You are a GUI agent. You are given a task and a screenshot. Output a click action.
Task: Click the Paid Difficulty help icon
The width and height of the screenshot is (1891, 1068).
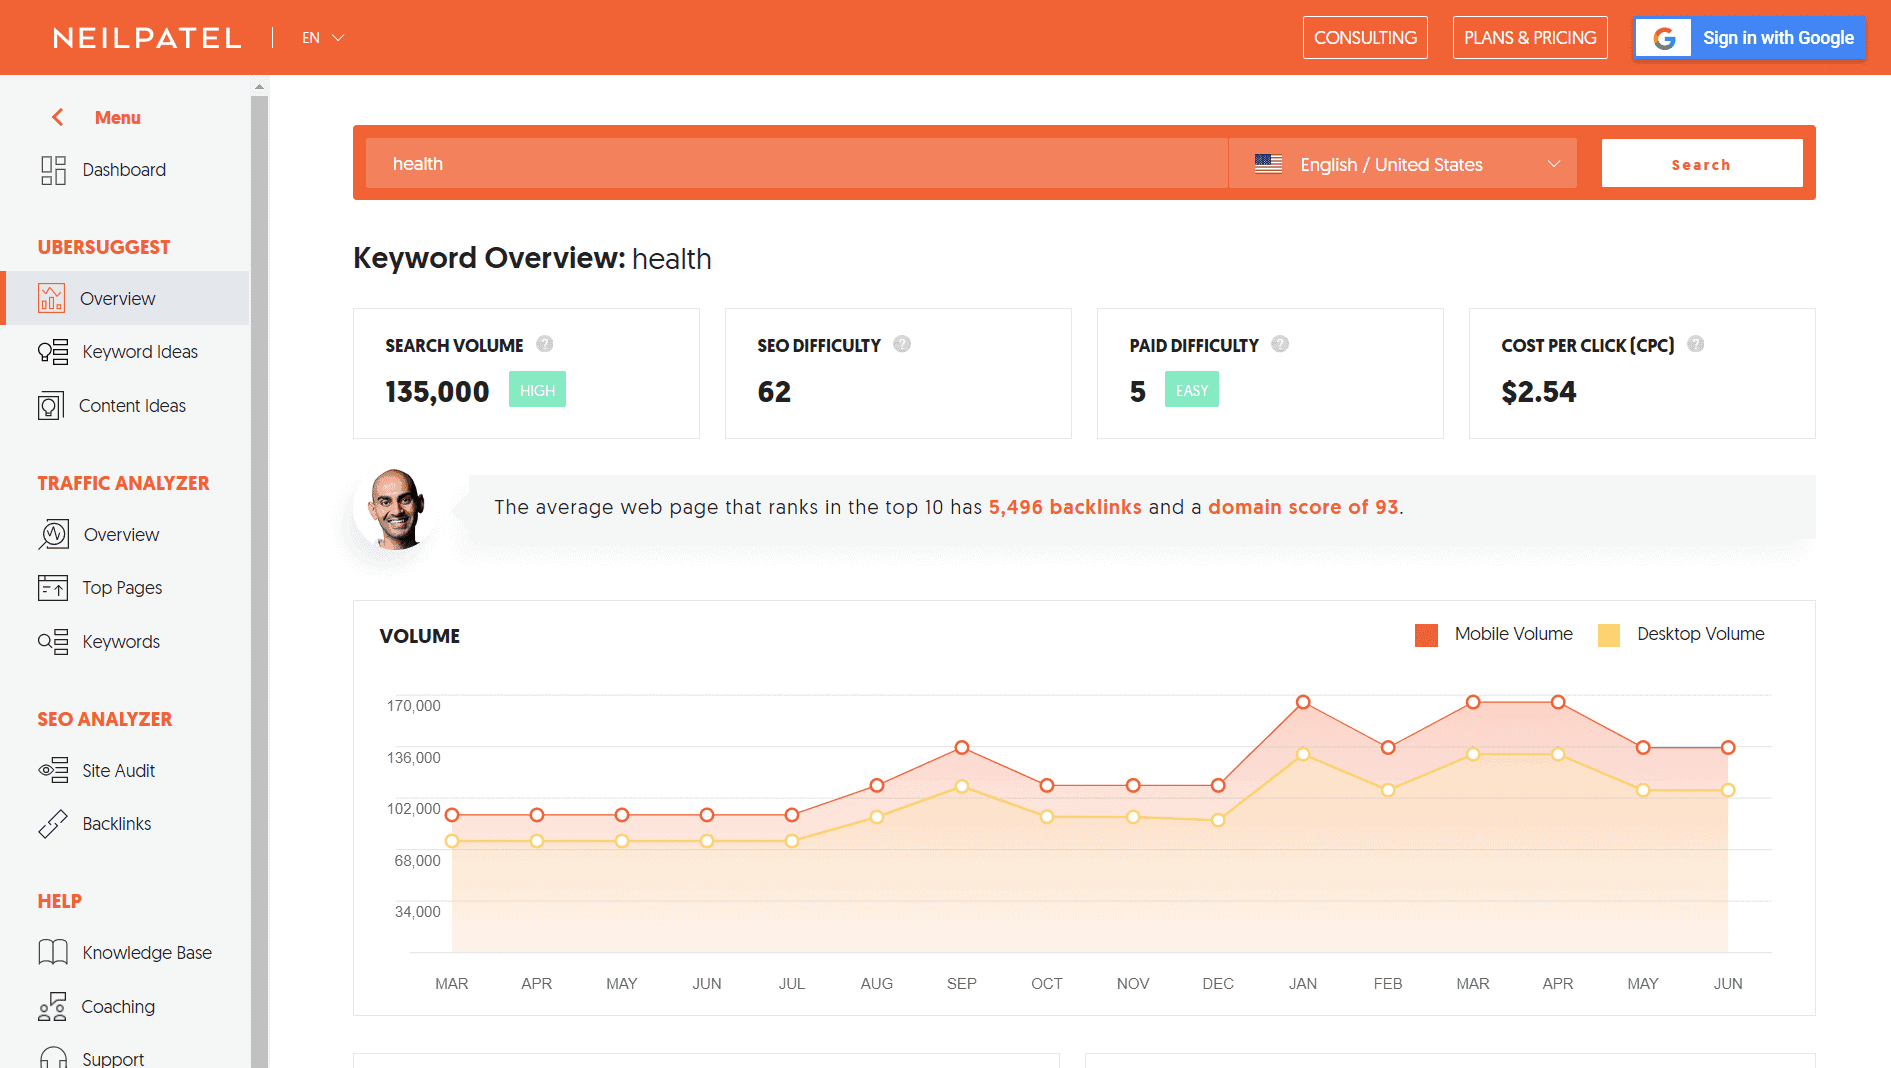click(x=1280, y=344)
